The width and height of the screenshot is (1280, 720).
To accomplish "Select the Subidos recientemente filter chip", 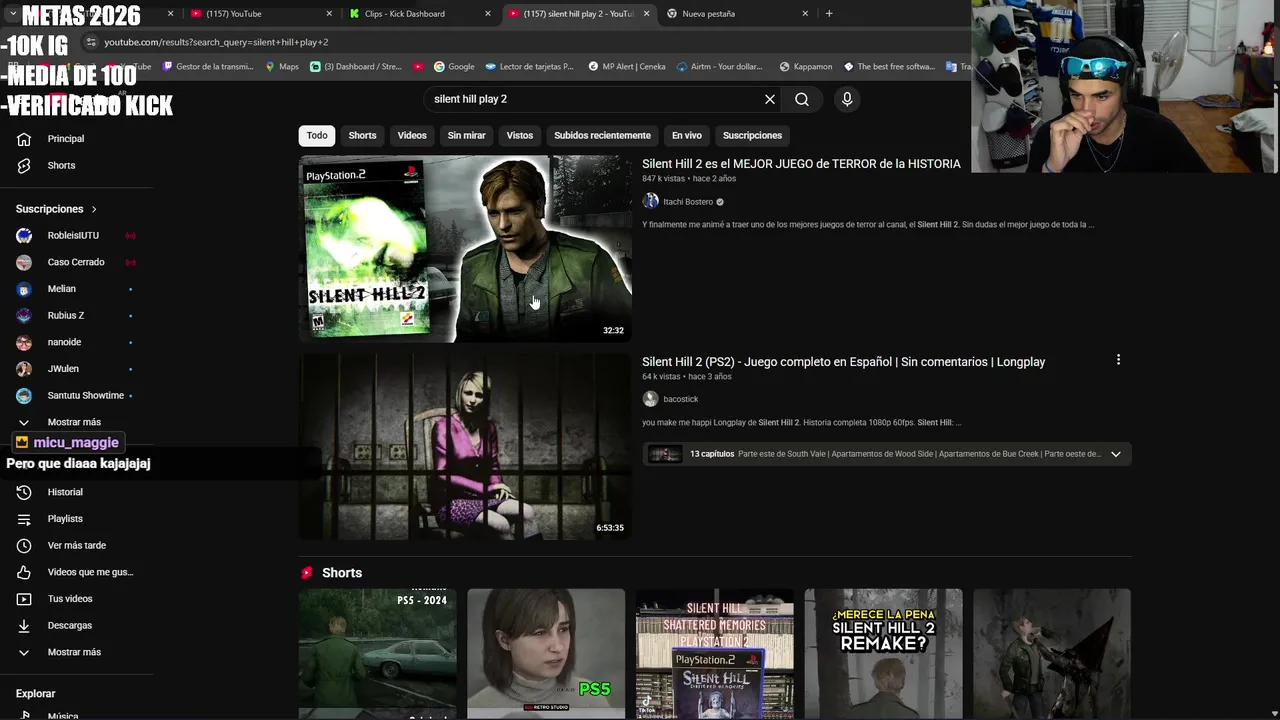I will (x=602, y=135).
